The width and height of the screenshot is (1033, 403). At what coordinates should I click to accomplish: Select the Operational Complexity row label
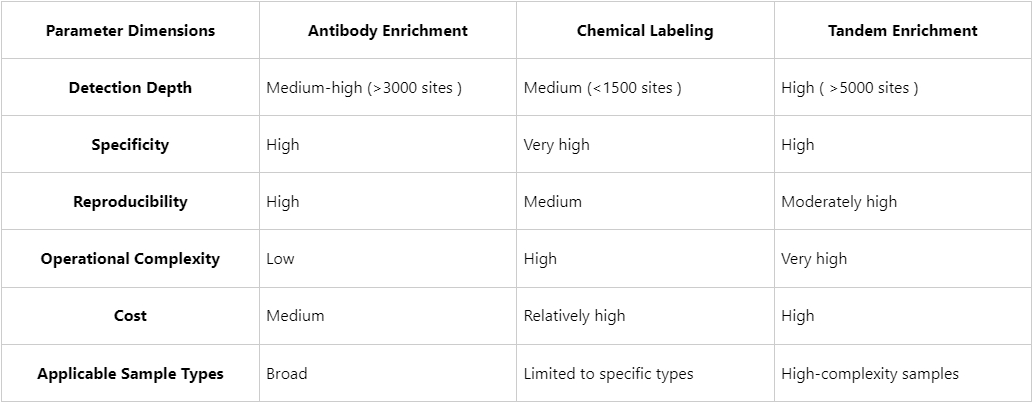click(130, 258)
